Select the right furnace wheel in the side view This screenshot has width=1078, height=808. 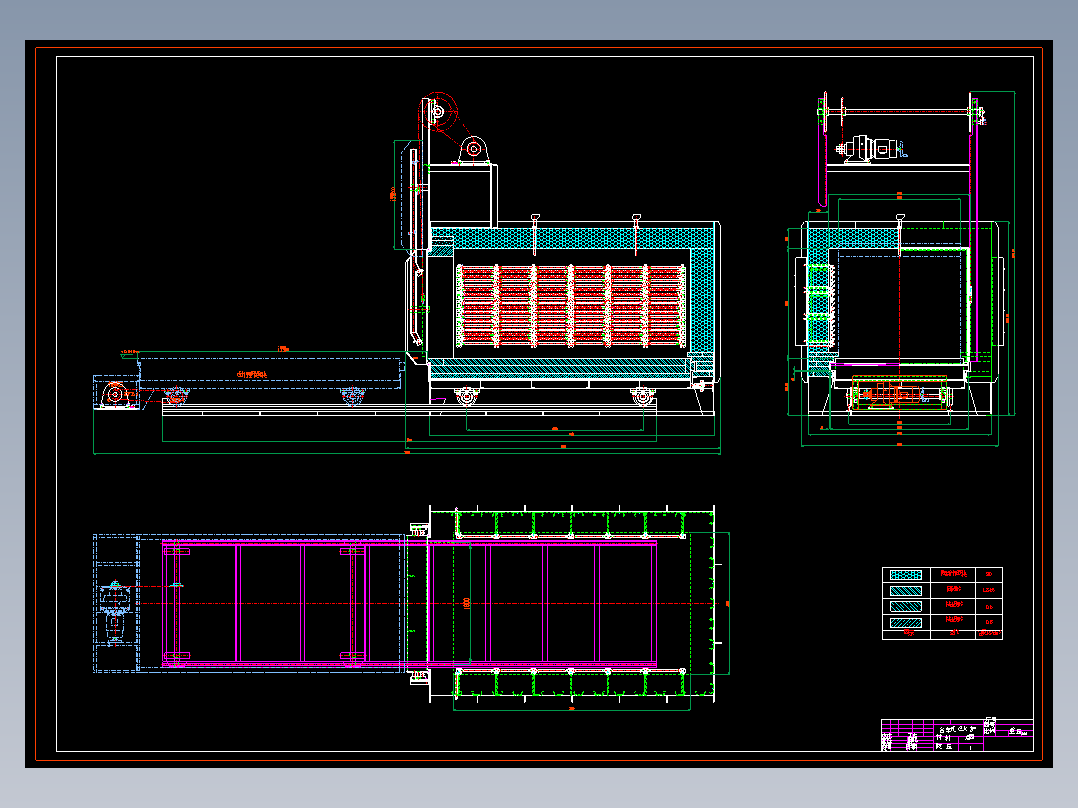[x=642, y=395]
